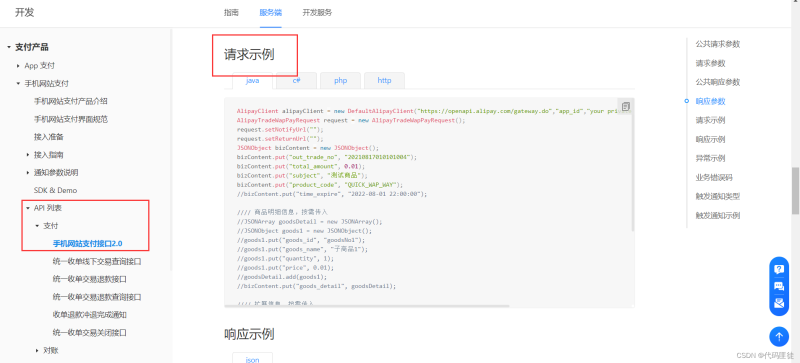Image resolution: width=800 pixels, height=363 pixels.
Task: Open 收单退款冲退完成通知 page
Action: tap(89, 315)
